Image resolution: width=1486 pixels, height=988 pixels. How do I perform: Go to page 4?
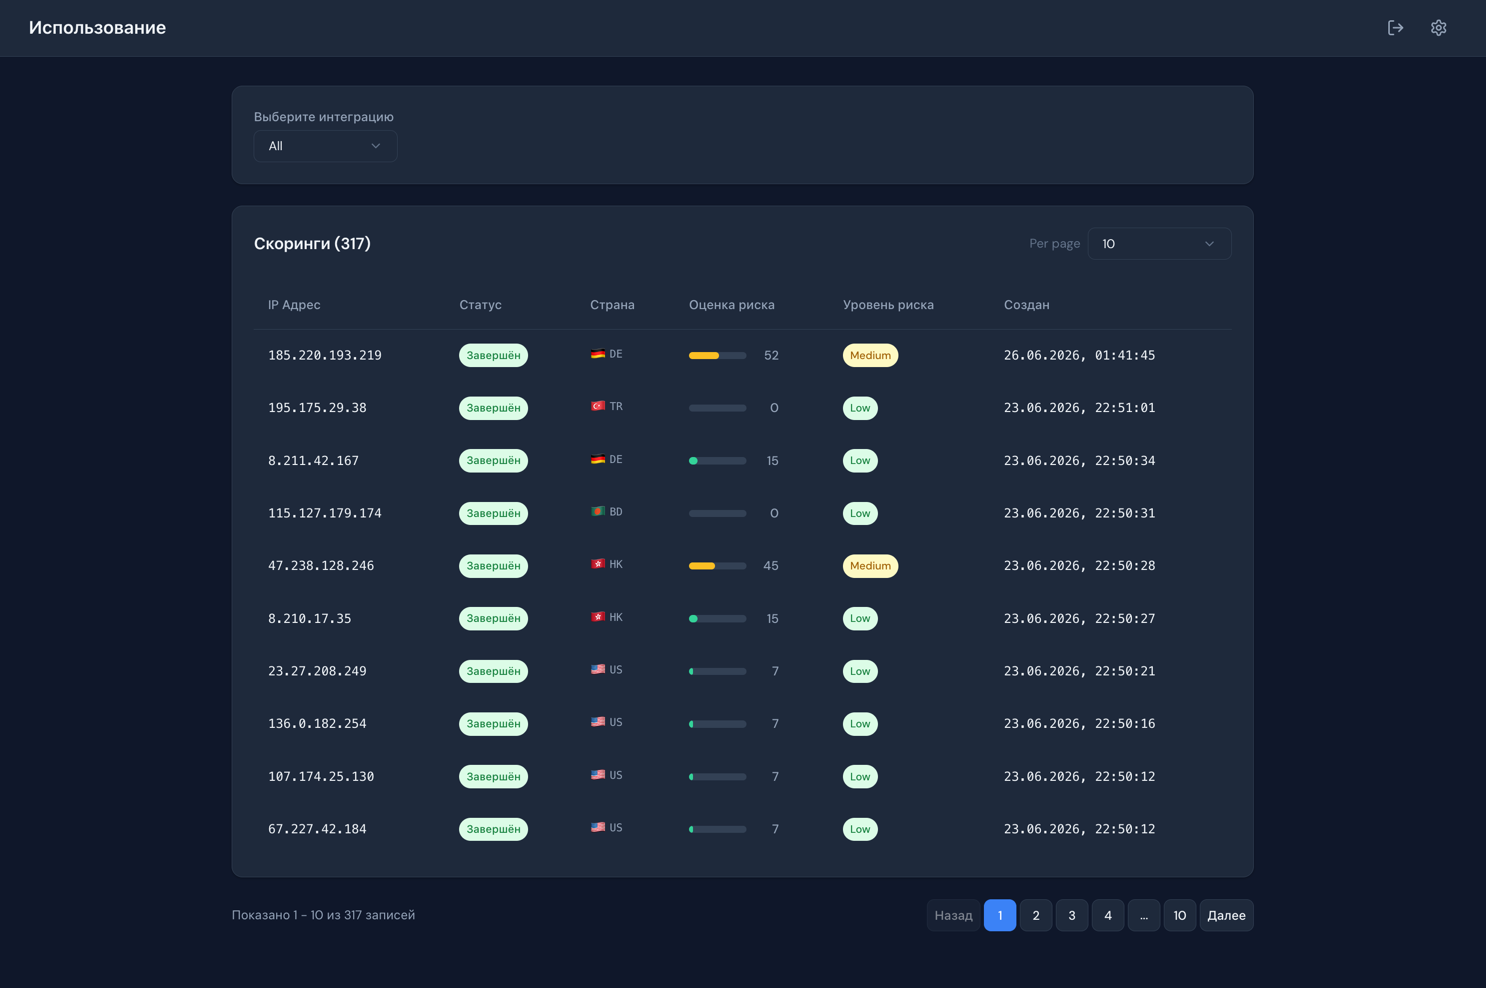click(x=1108, y=915)
